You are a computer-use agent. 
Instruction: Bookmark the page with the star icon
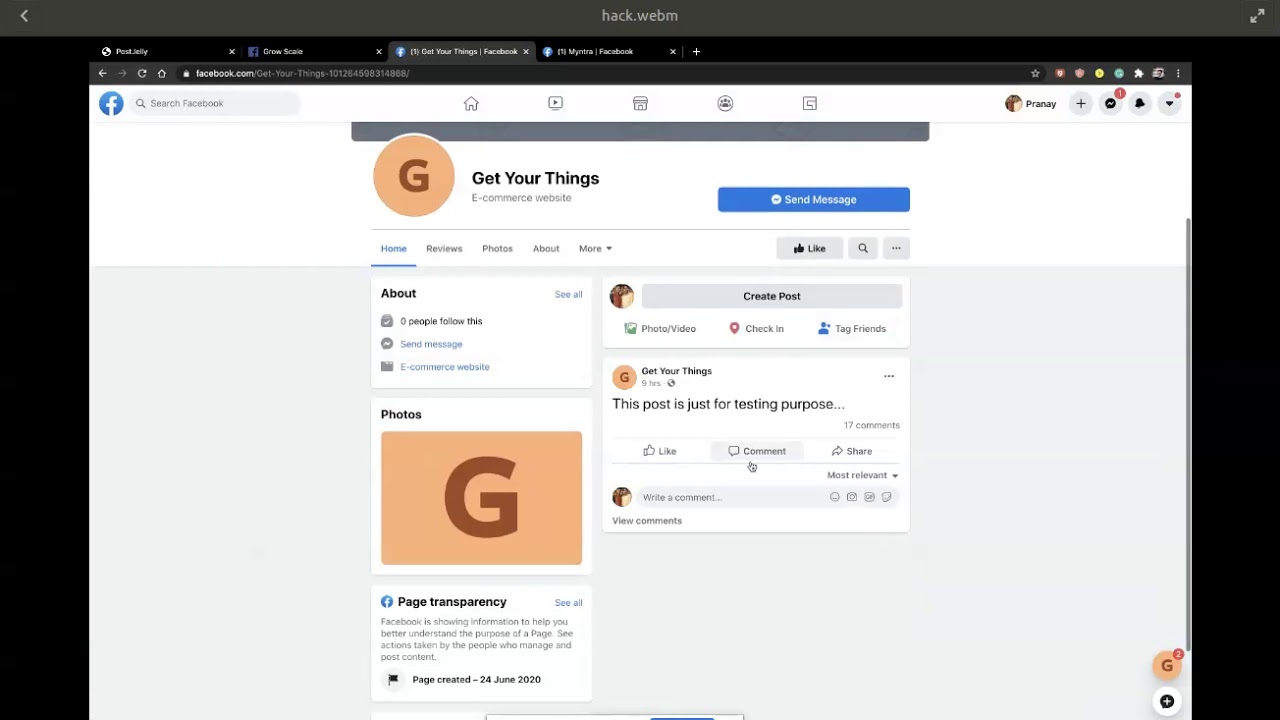tap(1035, 73)
